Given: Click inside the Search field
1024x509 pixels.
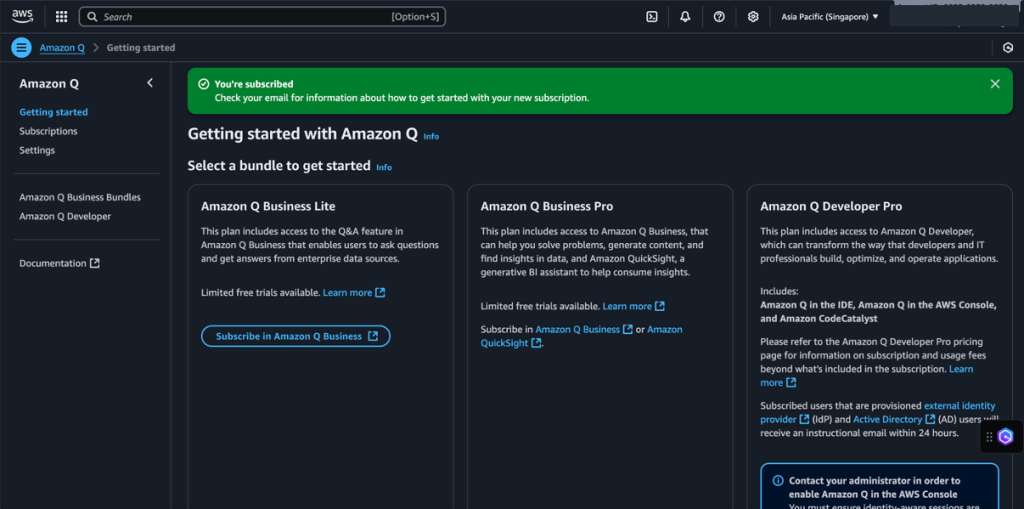Looking at the screenshot, I should [x=262, y=17].
